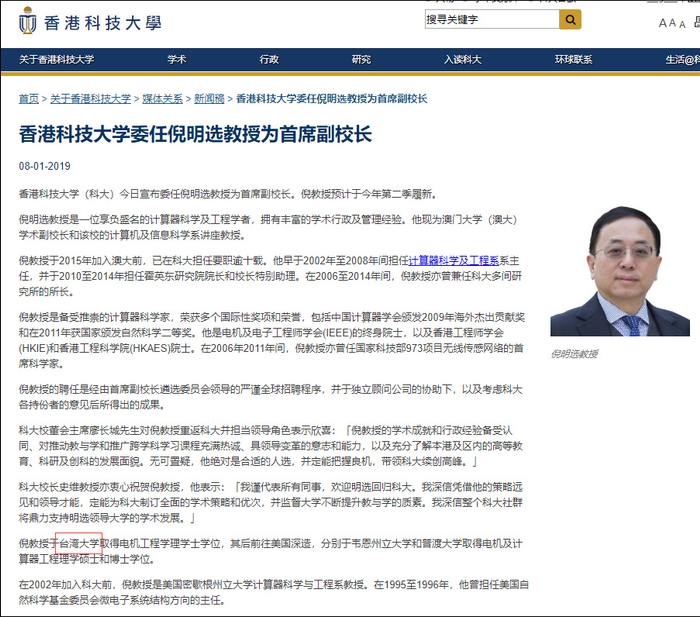This screenshot has height=617, width=700.
Task: Click the paragraph starting 在2002年加入科大前
Action: [x=274, y=592]
